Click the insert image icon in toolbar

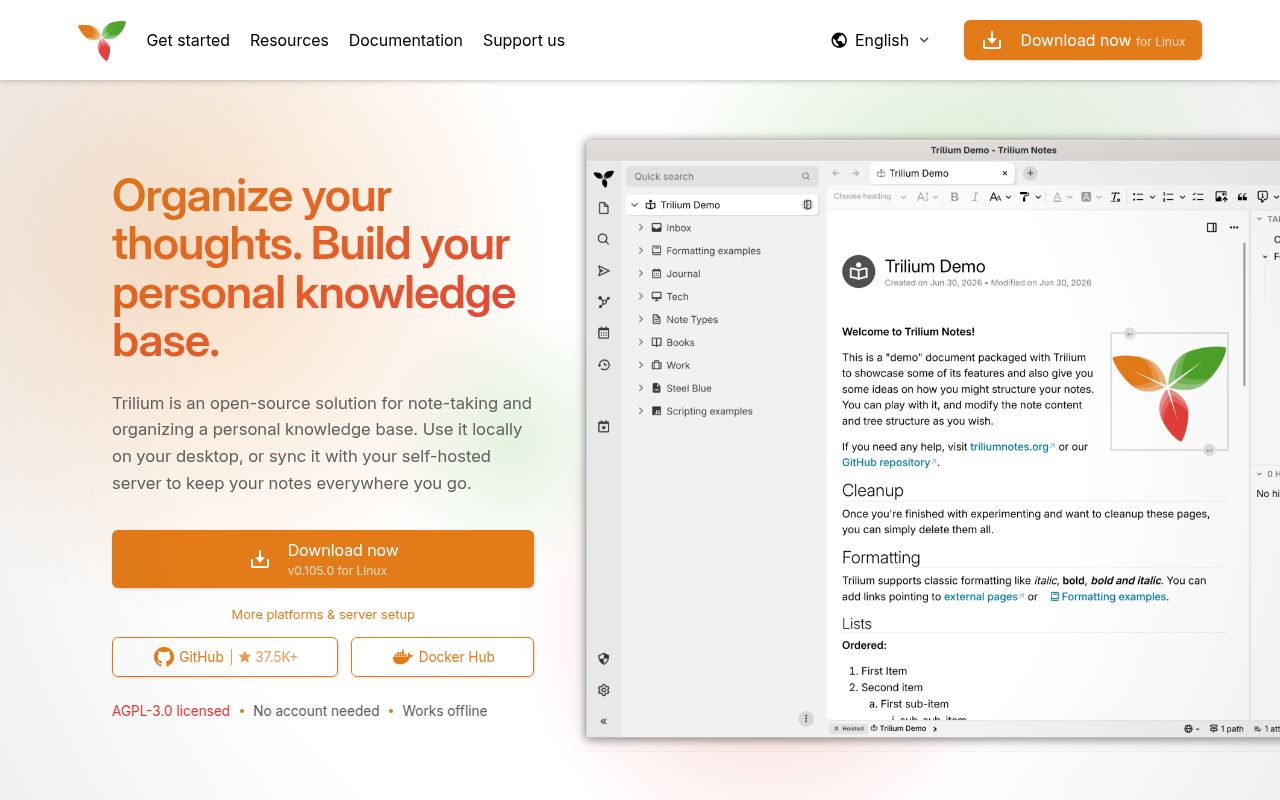[1221, 197]
